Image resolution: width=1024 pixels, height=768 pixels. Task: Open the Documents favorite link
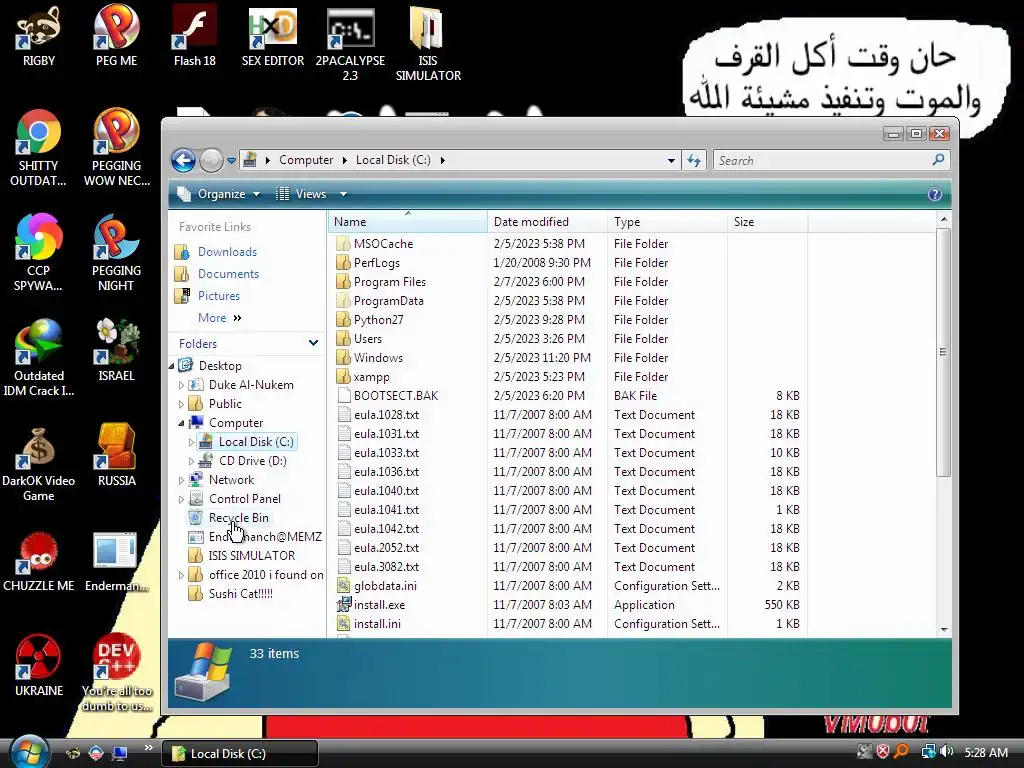[x=228, y=274]
